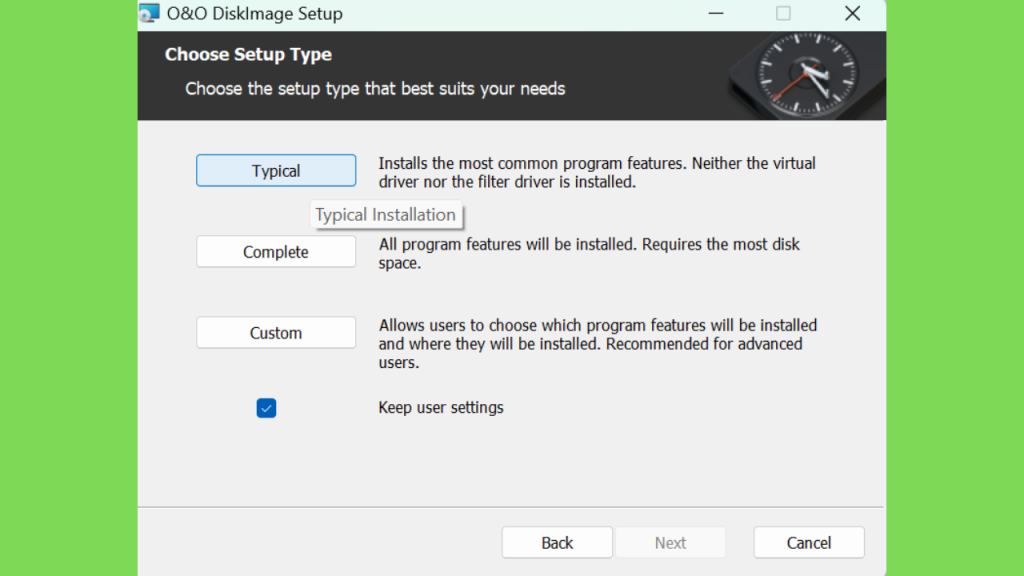Click the greyed-out Next button
Image resolution: width=1024 pixels, height=576 pixels.
coord(670,543)
